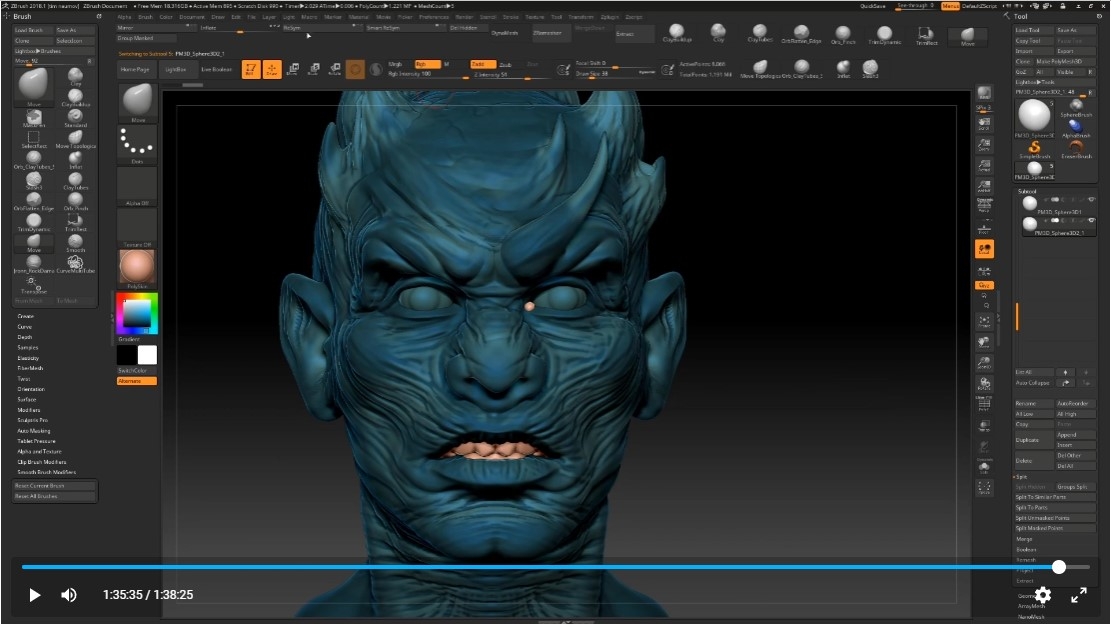The height and width of the screenshot is (624, 1111).
Task: Open the Dots stroke type selector
Action: point(137,144)
